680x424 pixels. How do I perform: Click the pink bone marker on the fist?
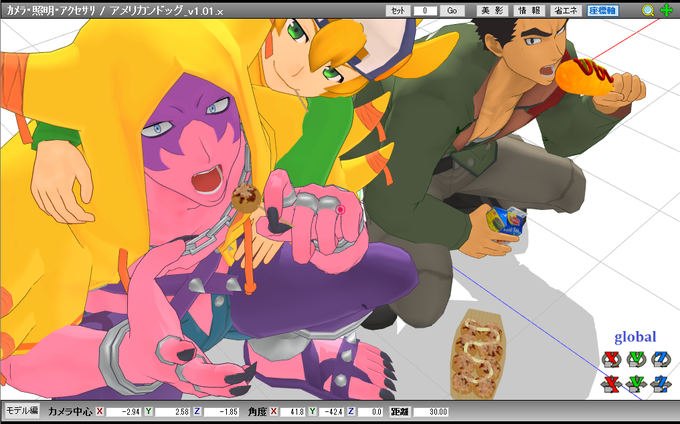pos(340,210)
